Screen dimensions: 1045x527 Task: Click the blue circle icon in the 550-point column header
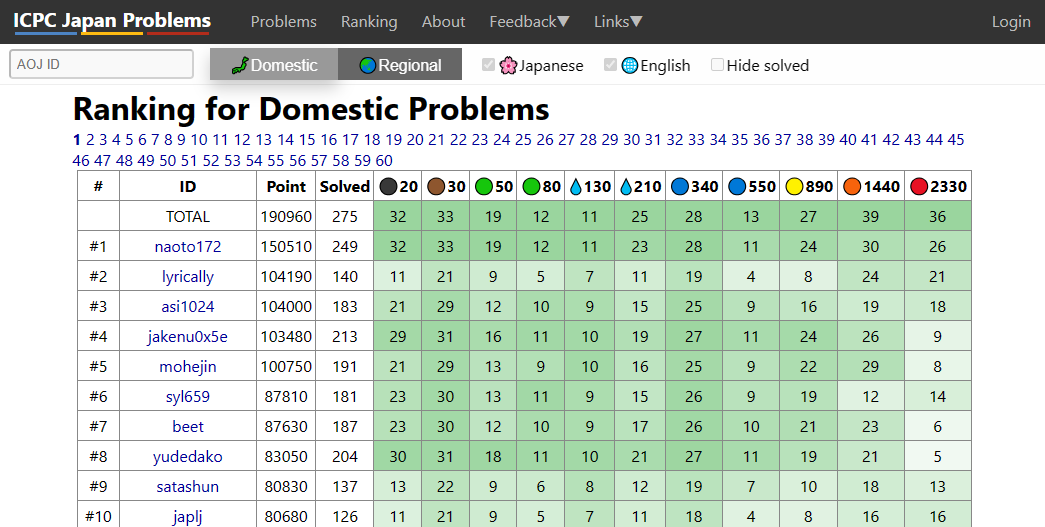coord(737,187)
